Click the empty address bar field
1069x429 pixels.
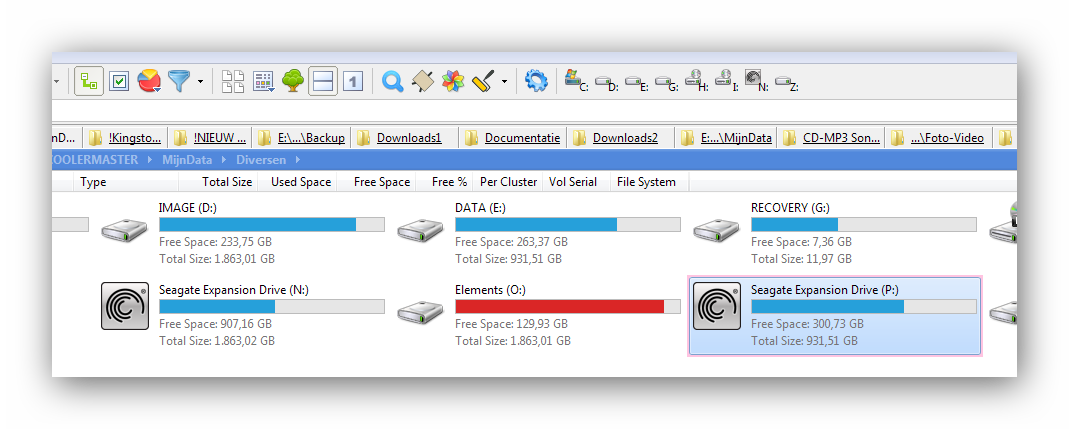click(x=534, y=111)
